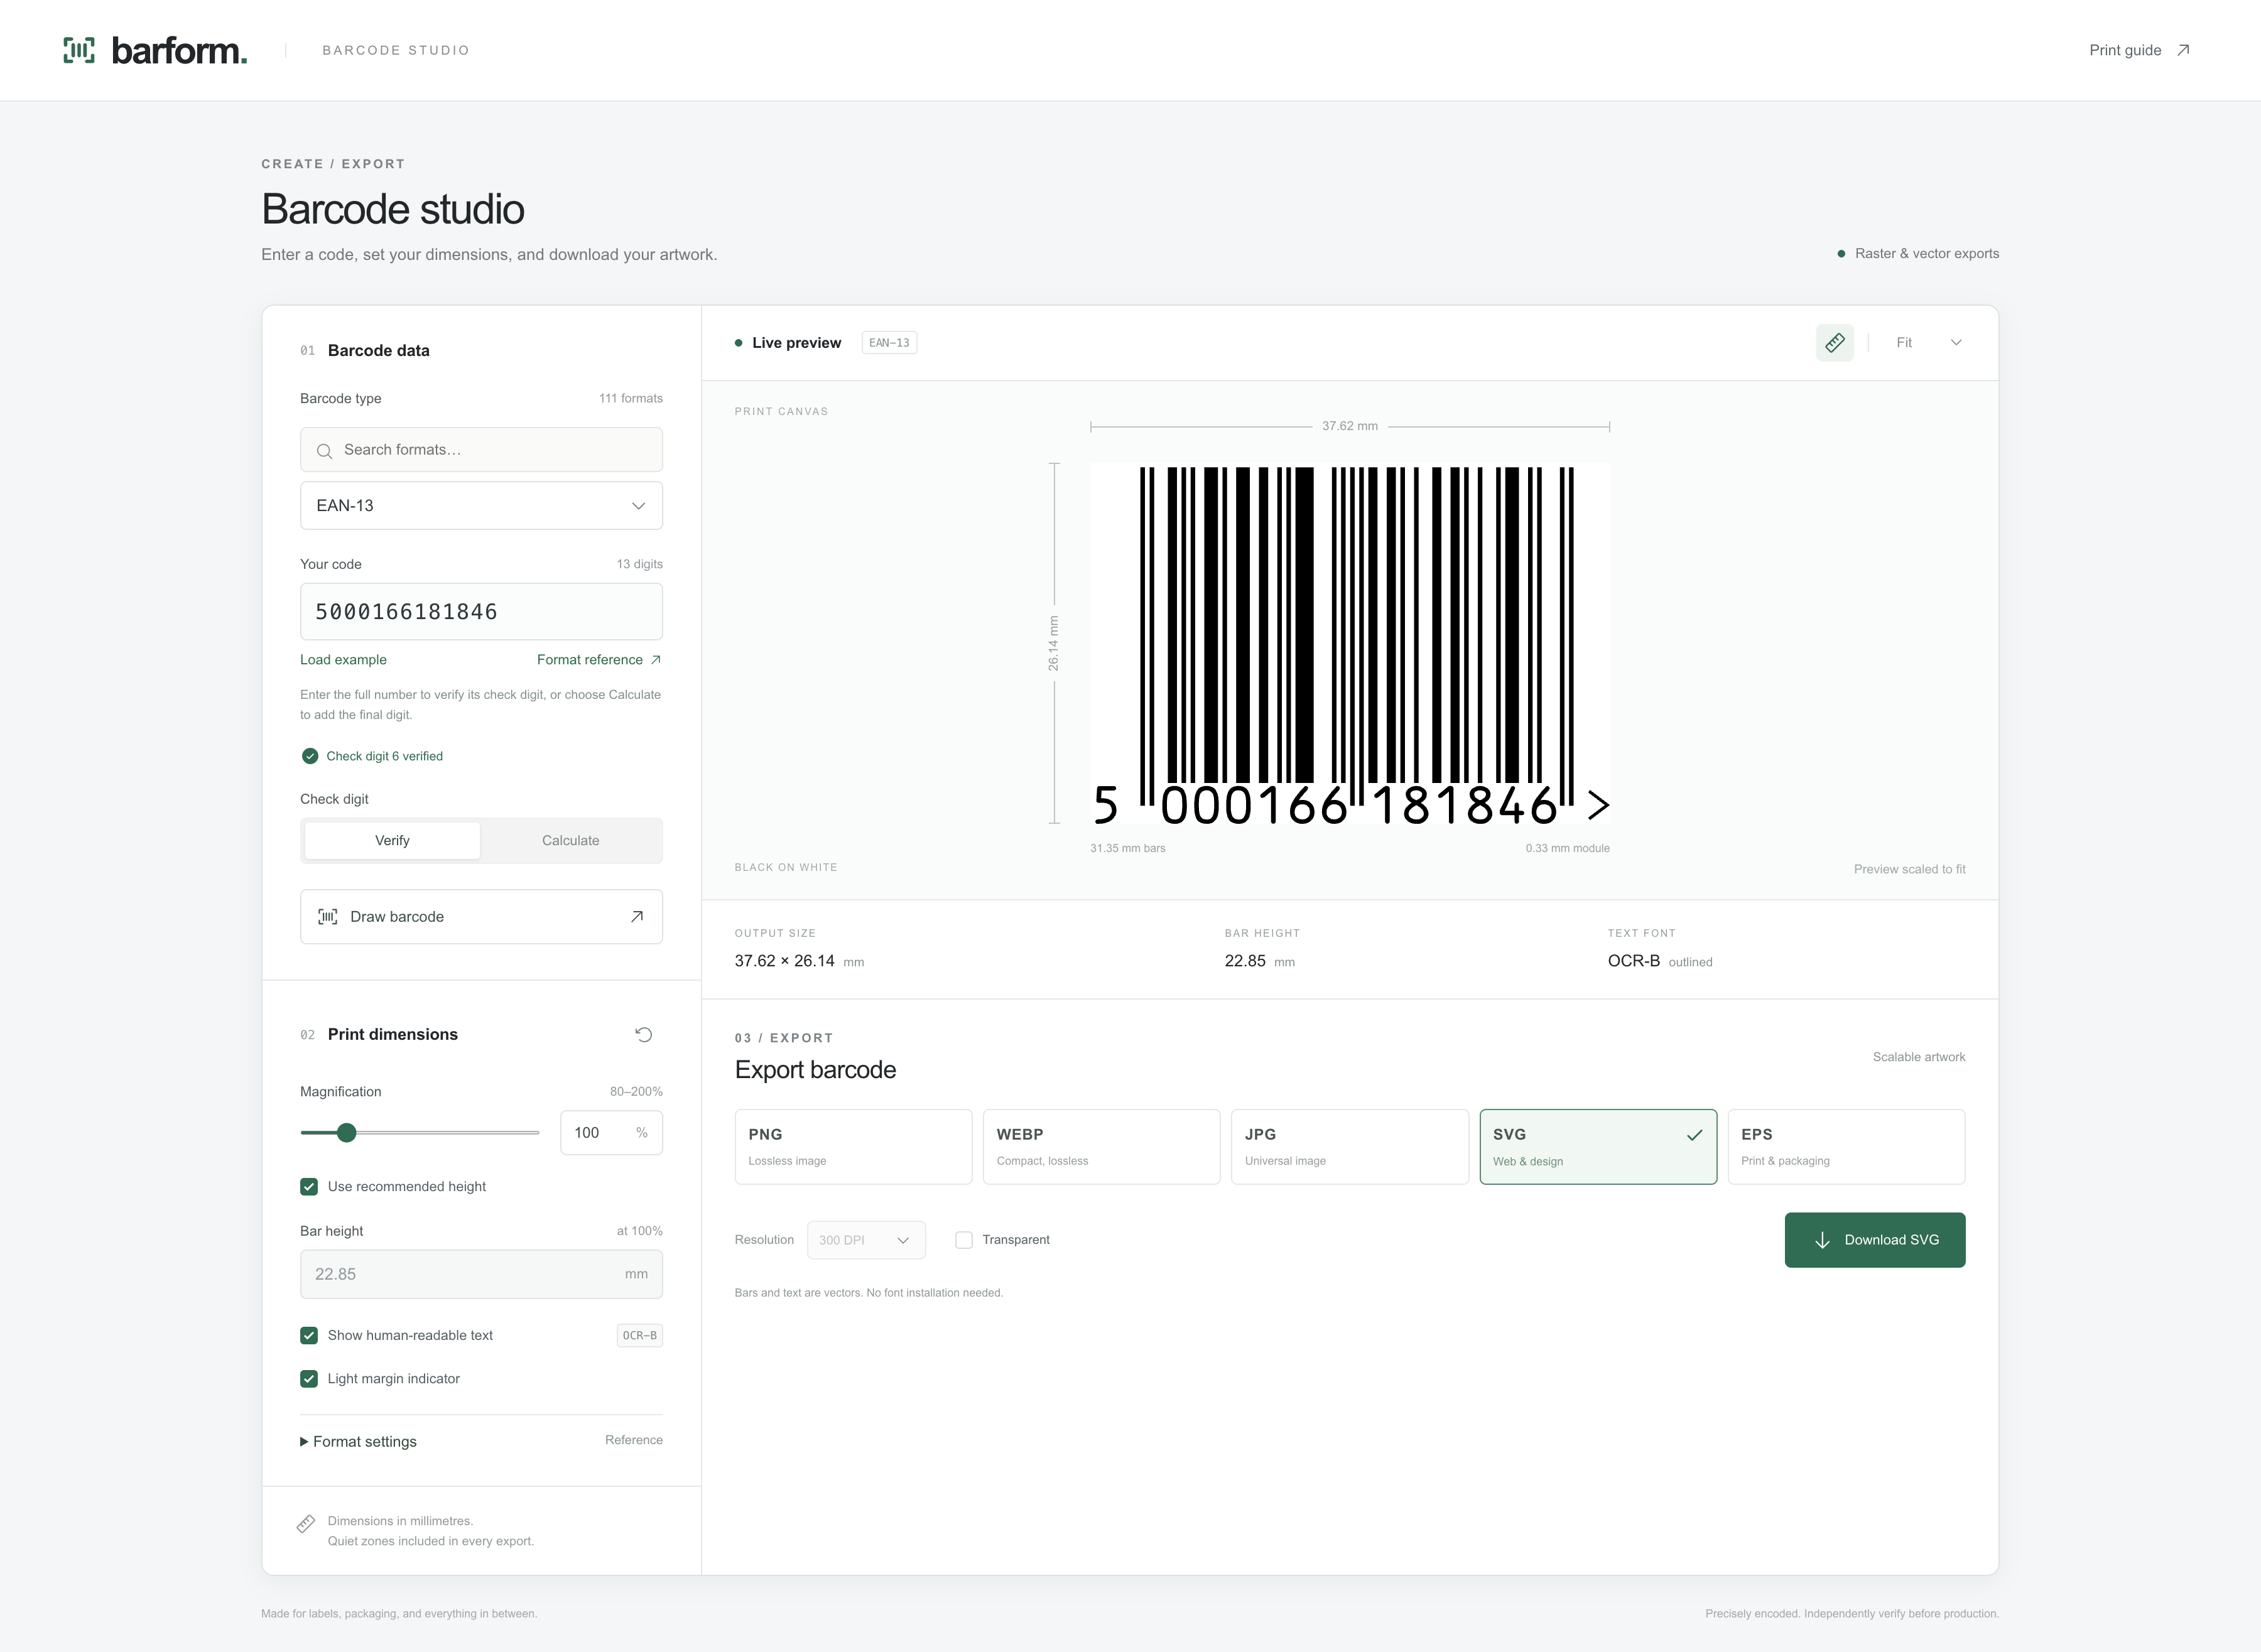Viewport: 2261px width, 1652px height.
Task: Click the Download SVG button
Action: (x=1875, y=1240)
